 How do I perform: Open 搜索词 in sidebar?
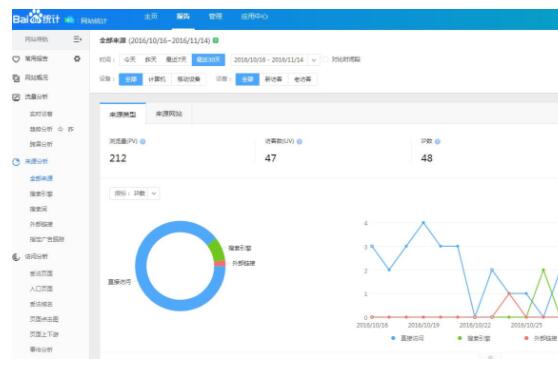pos(38,209)
